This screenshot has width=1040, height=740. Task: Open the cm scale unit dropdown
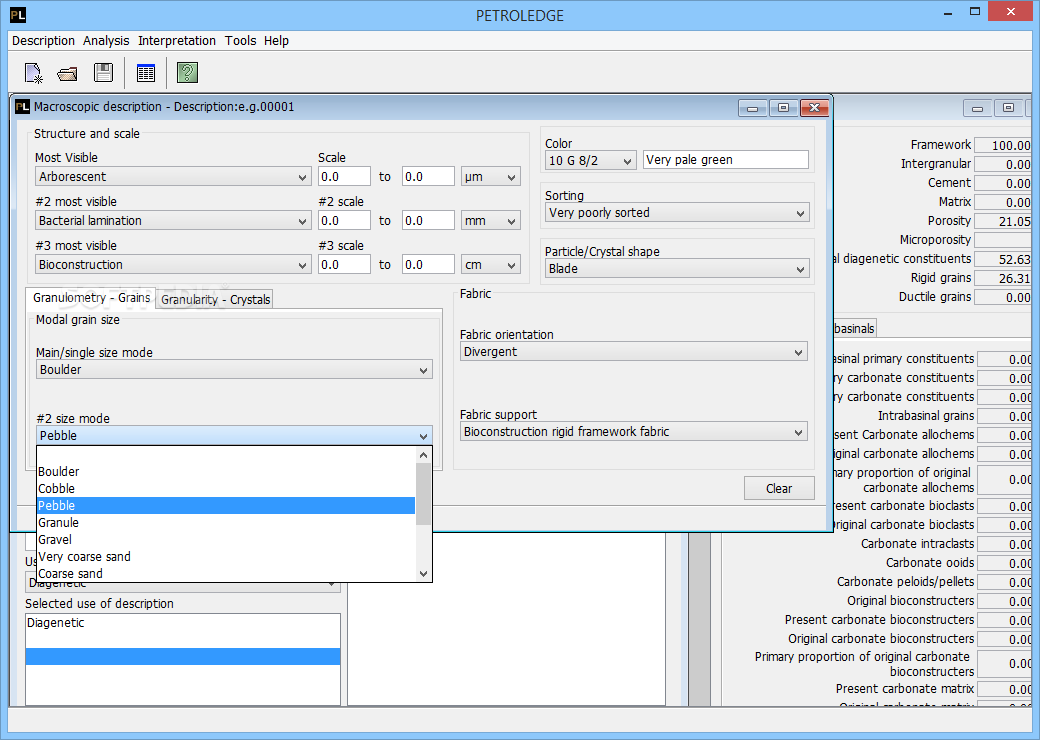tap(491, 265)
